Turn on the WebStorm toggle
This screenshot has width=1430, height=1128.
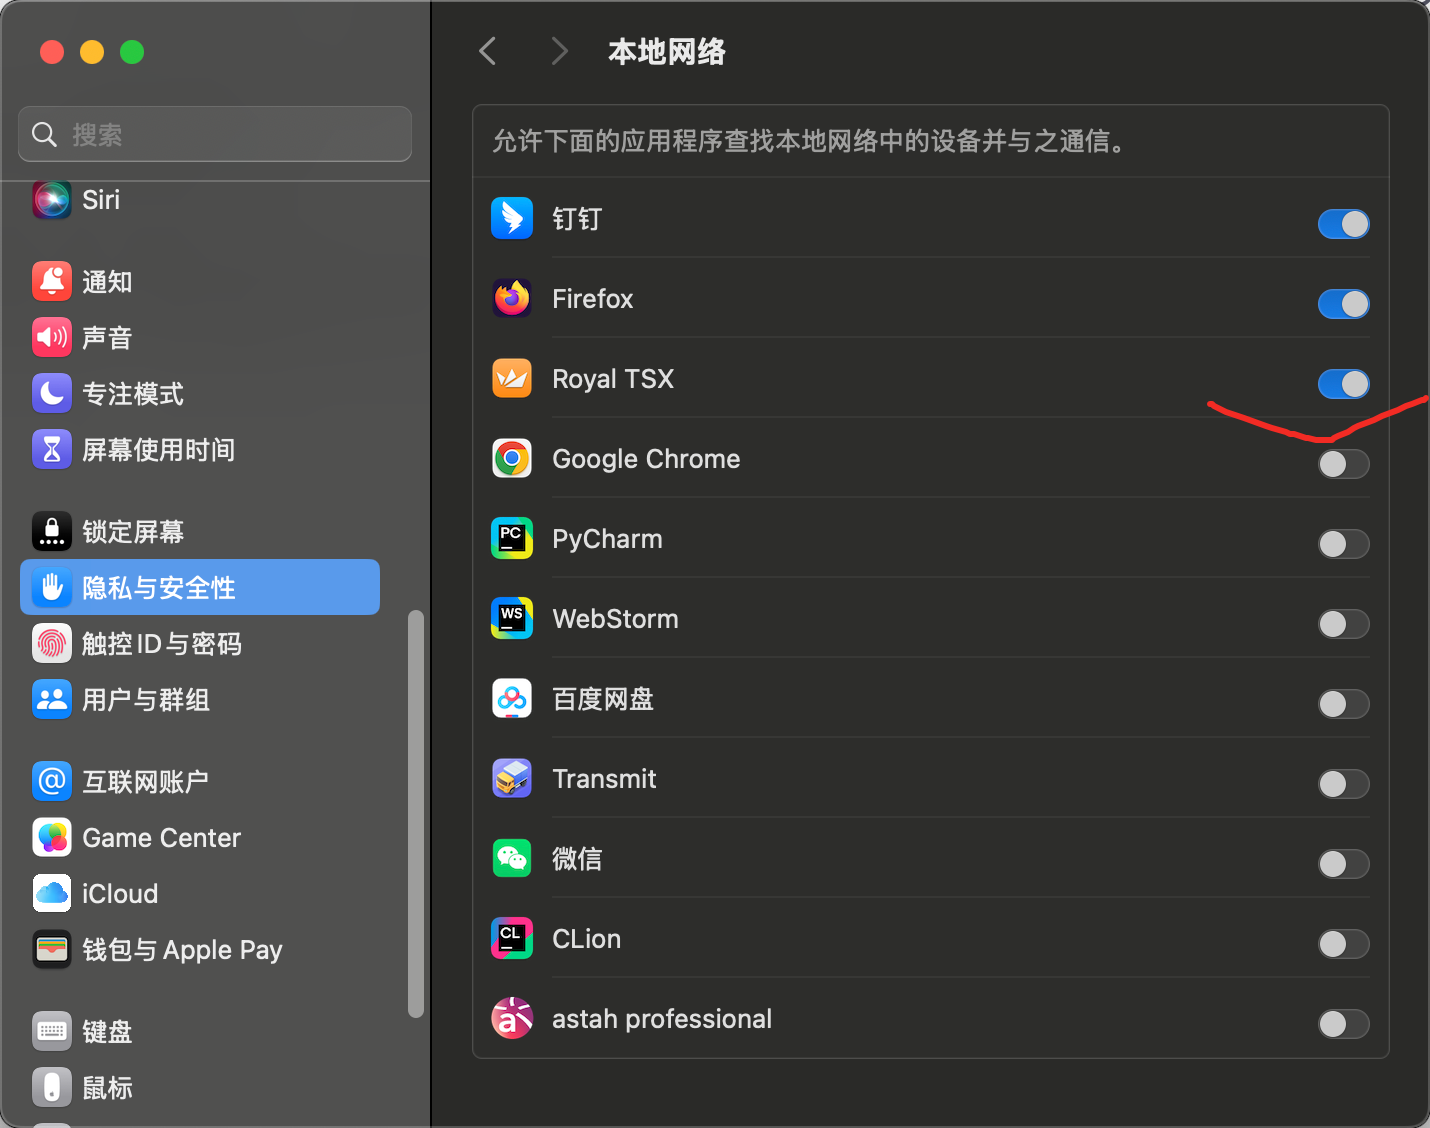coord(1343,624)
